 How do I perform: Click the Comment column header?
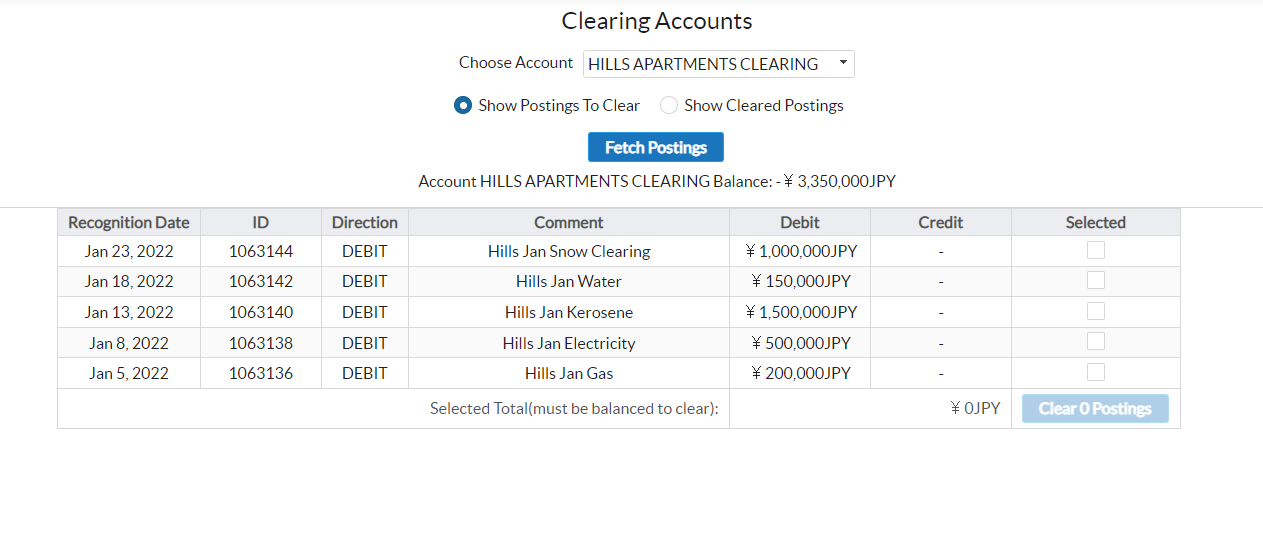568,222
